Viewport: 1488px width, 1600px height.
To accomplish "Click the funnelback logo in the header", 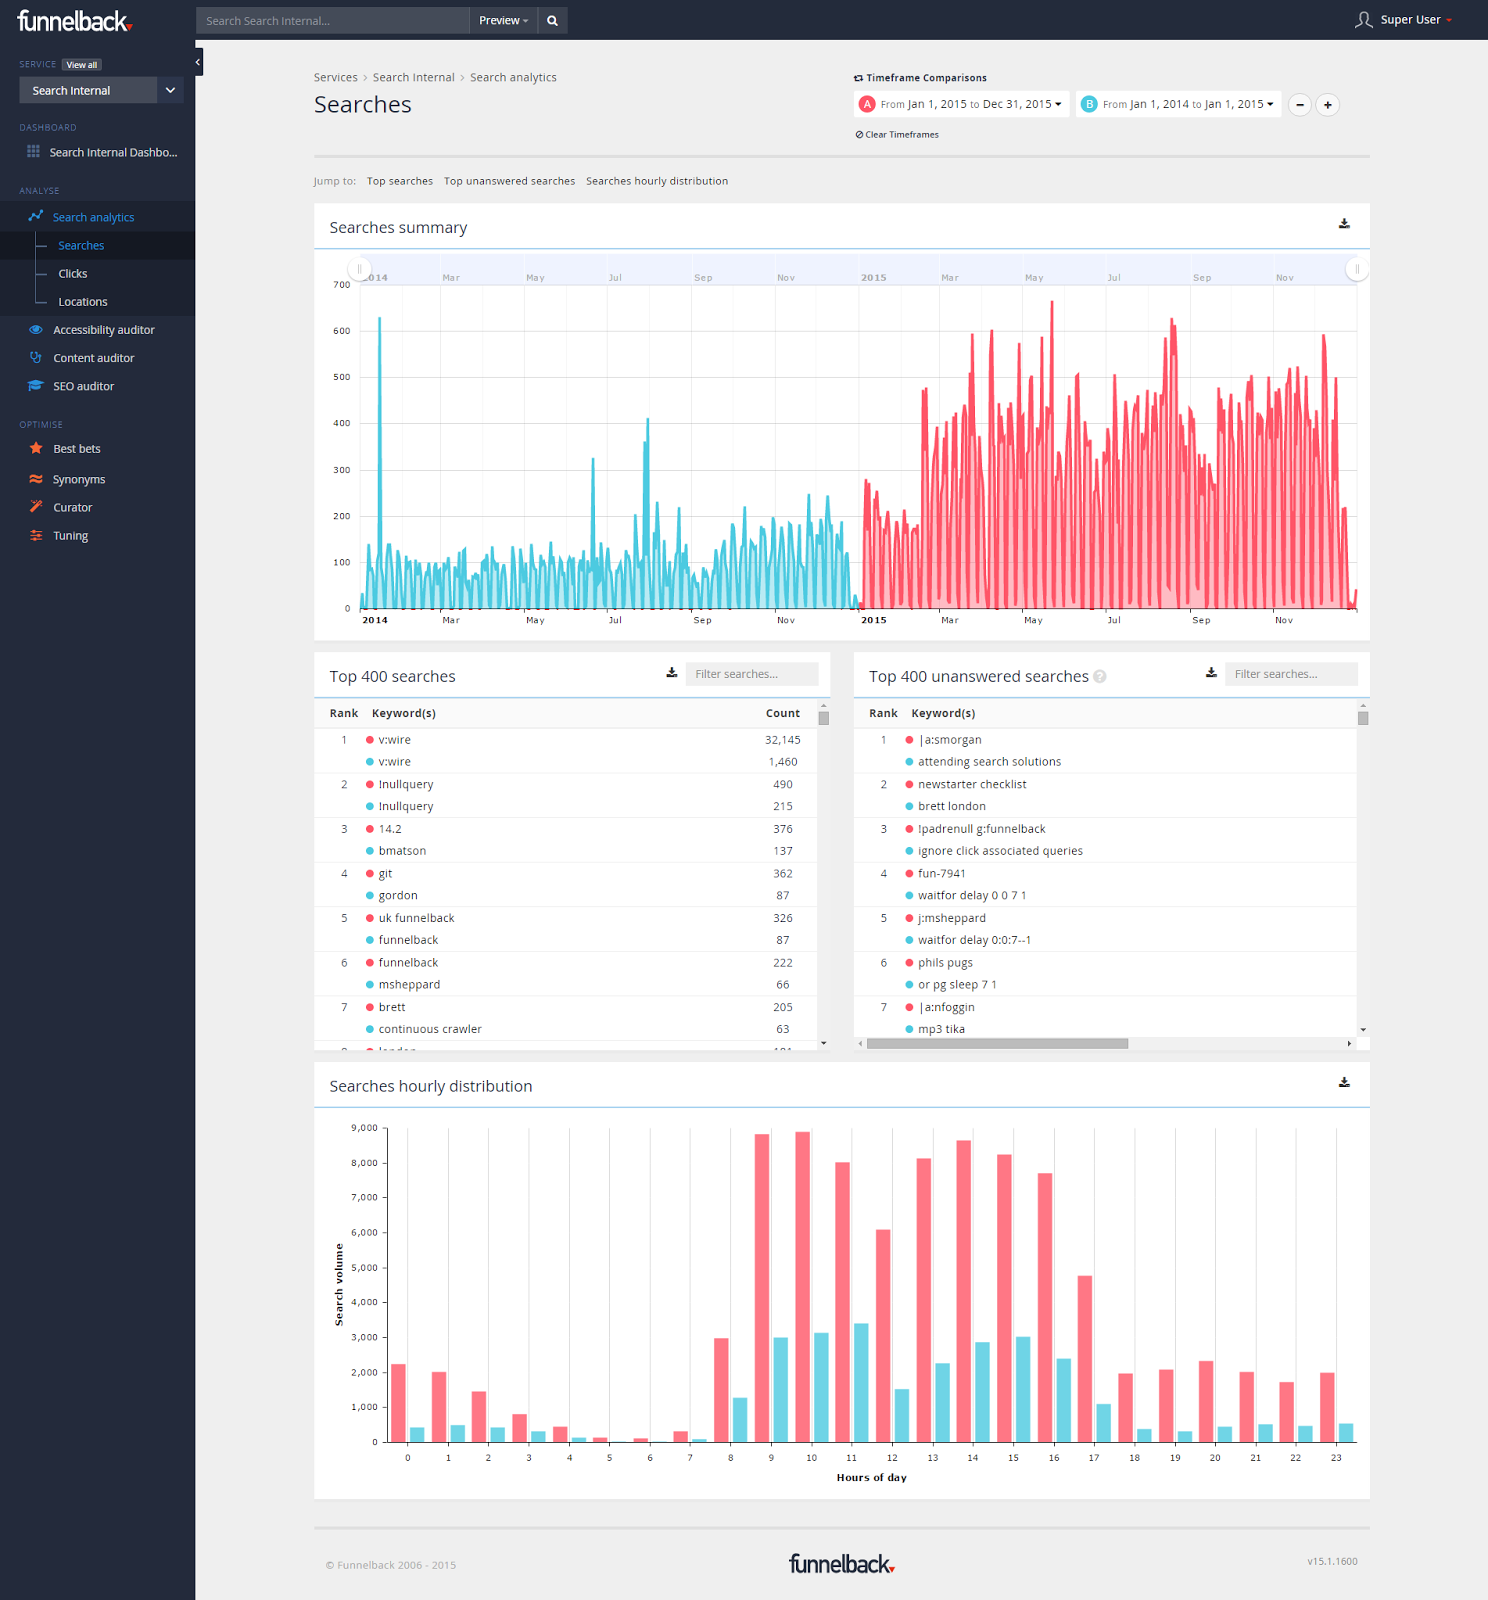I will point(74,21).
